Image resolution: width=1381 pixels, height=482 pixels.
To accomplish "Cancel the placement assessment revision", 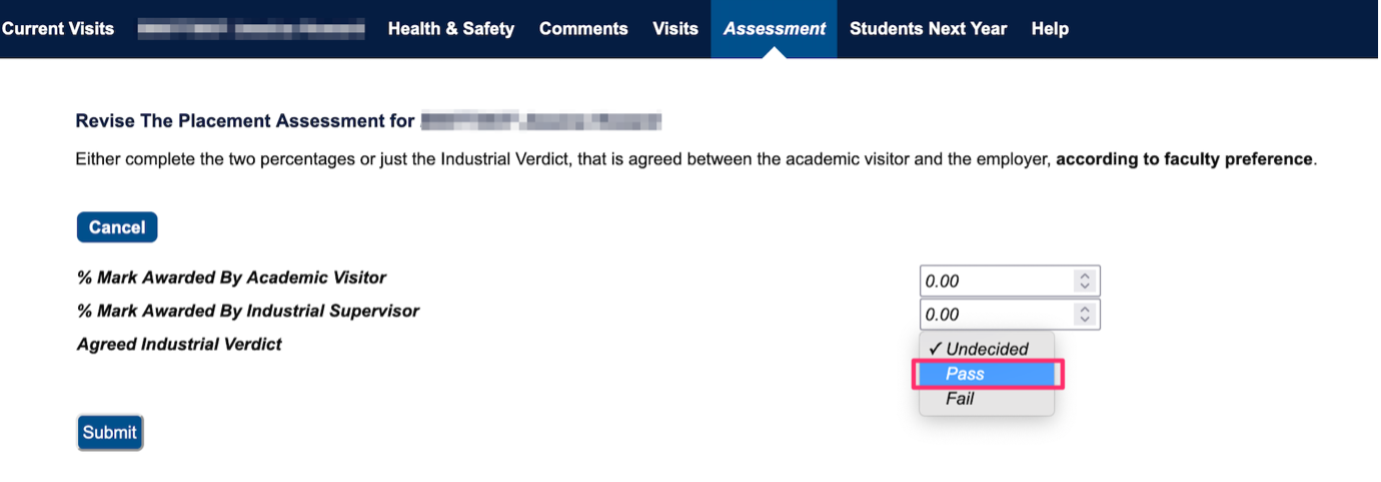I will click(117, 228).
